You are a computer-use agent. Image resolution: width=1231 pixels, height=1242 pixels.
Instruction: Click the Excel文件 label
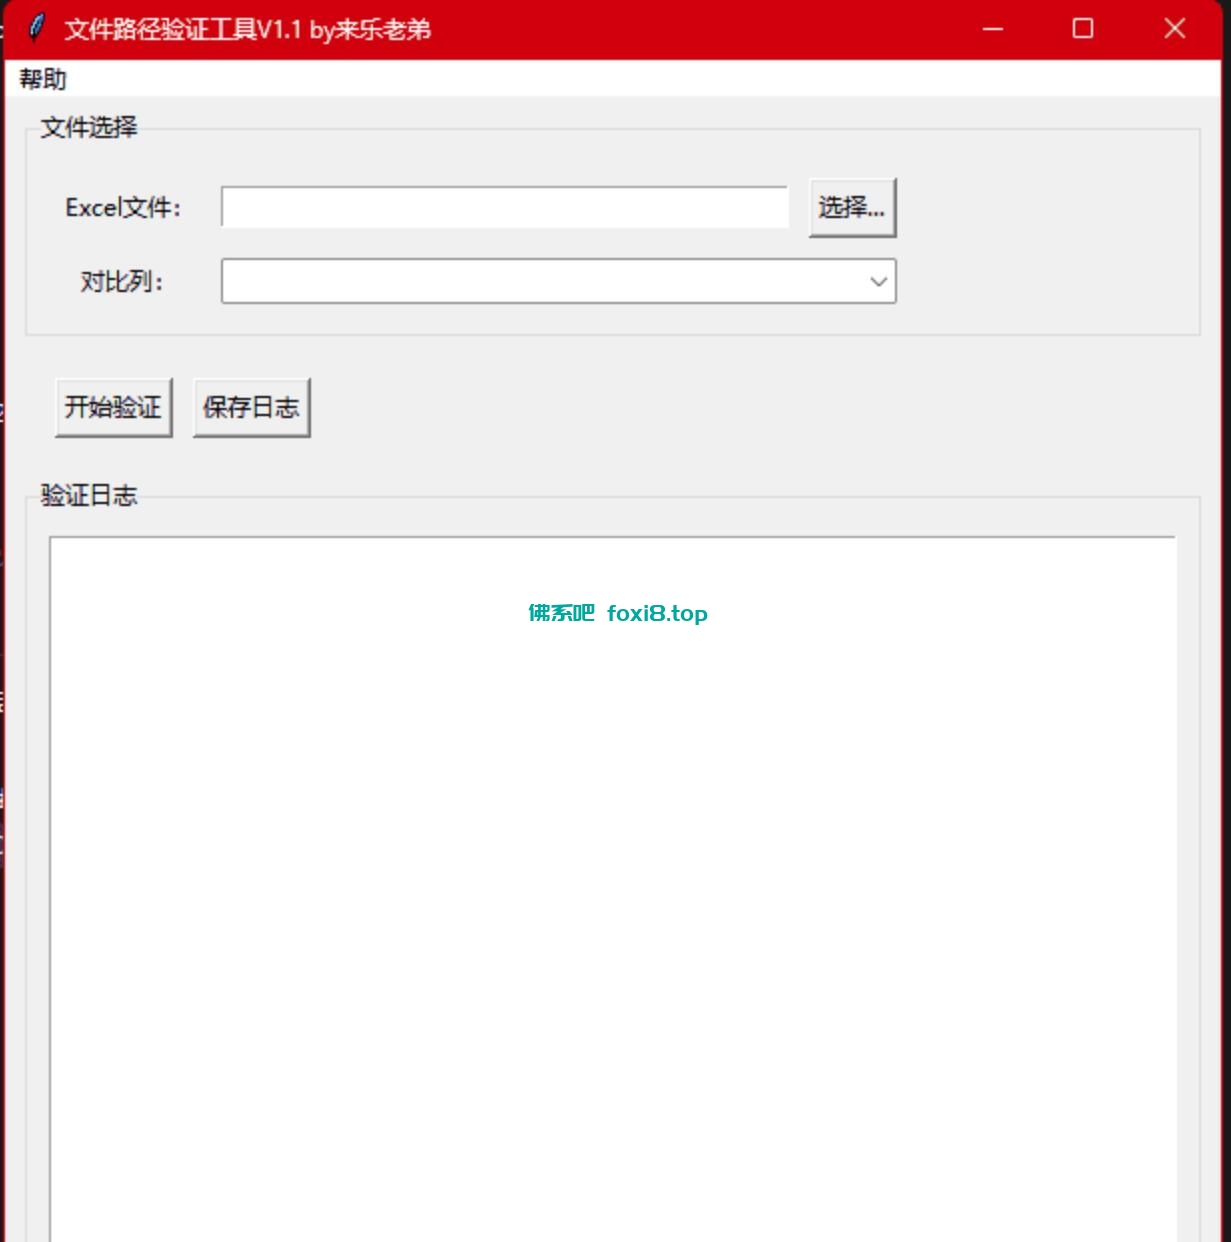(x=123, y=208)
